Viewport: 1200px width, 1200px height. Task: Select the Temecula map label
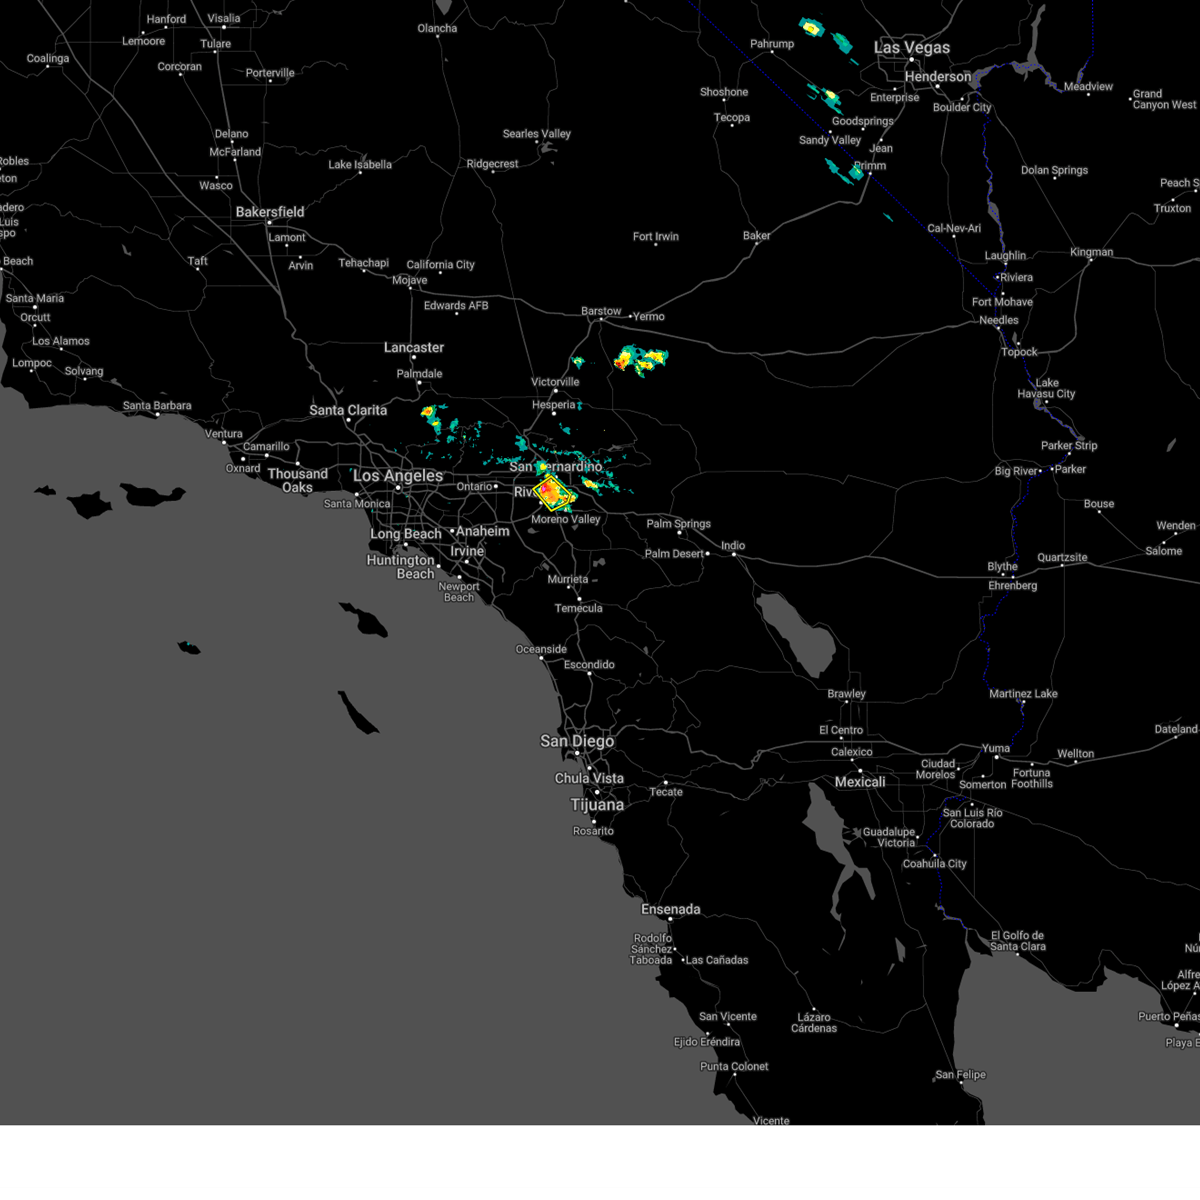[x=578, y=607]
